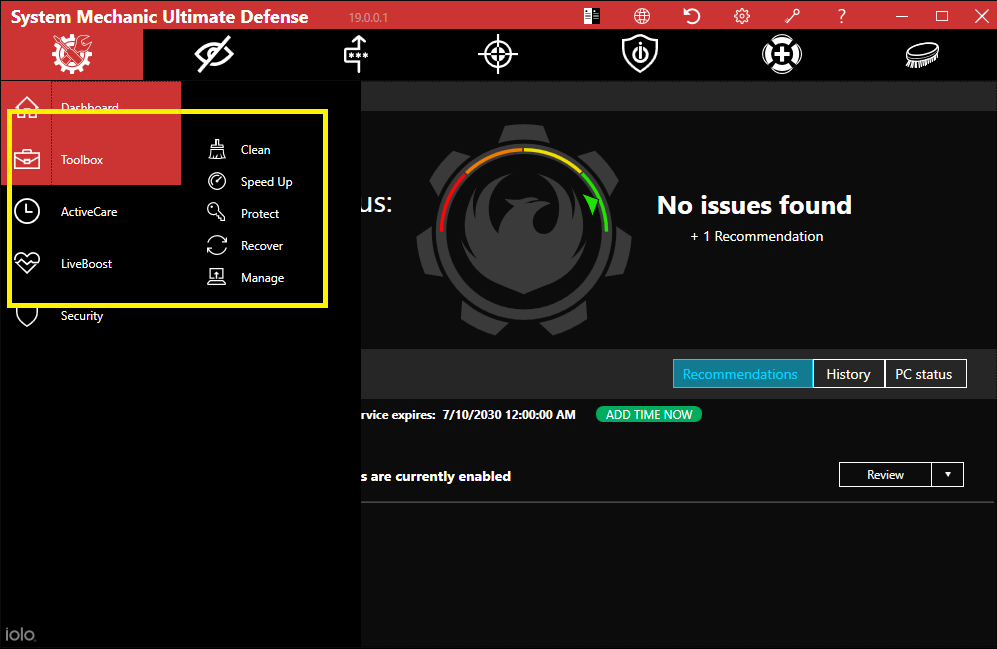Click the '+ 1 Recommendation' text
This screenshot has width=997, height=649.
click(x=757, y=236)
